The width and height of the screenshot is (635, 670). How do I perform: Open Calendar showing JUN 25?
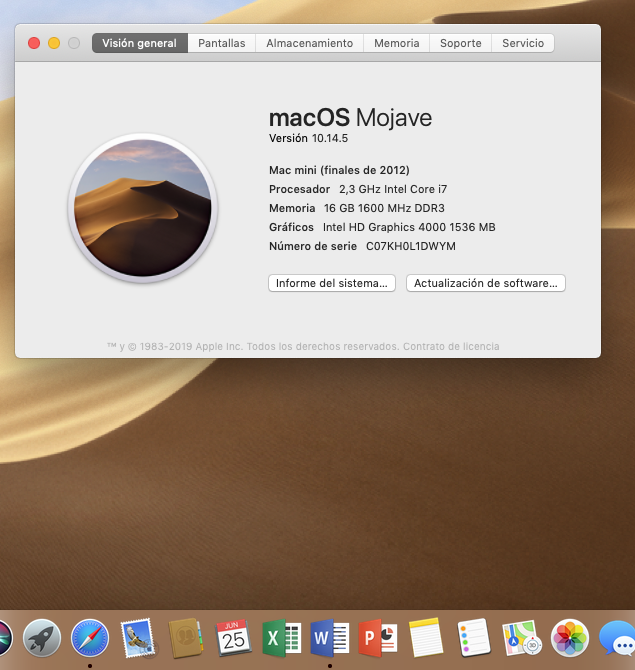point(233,638)
